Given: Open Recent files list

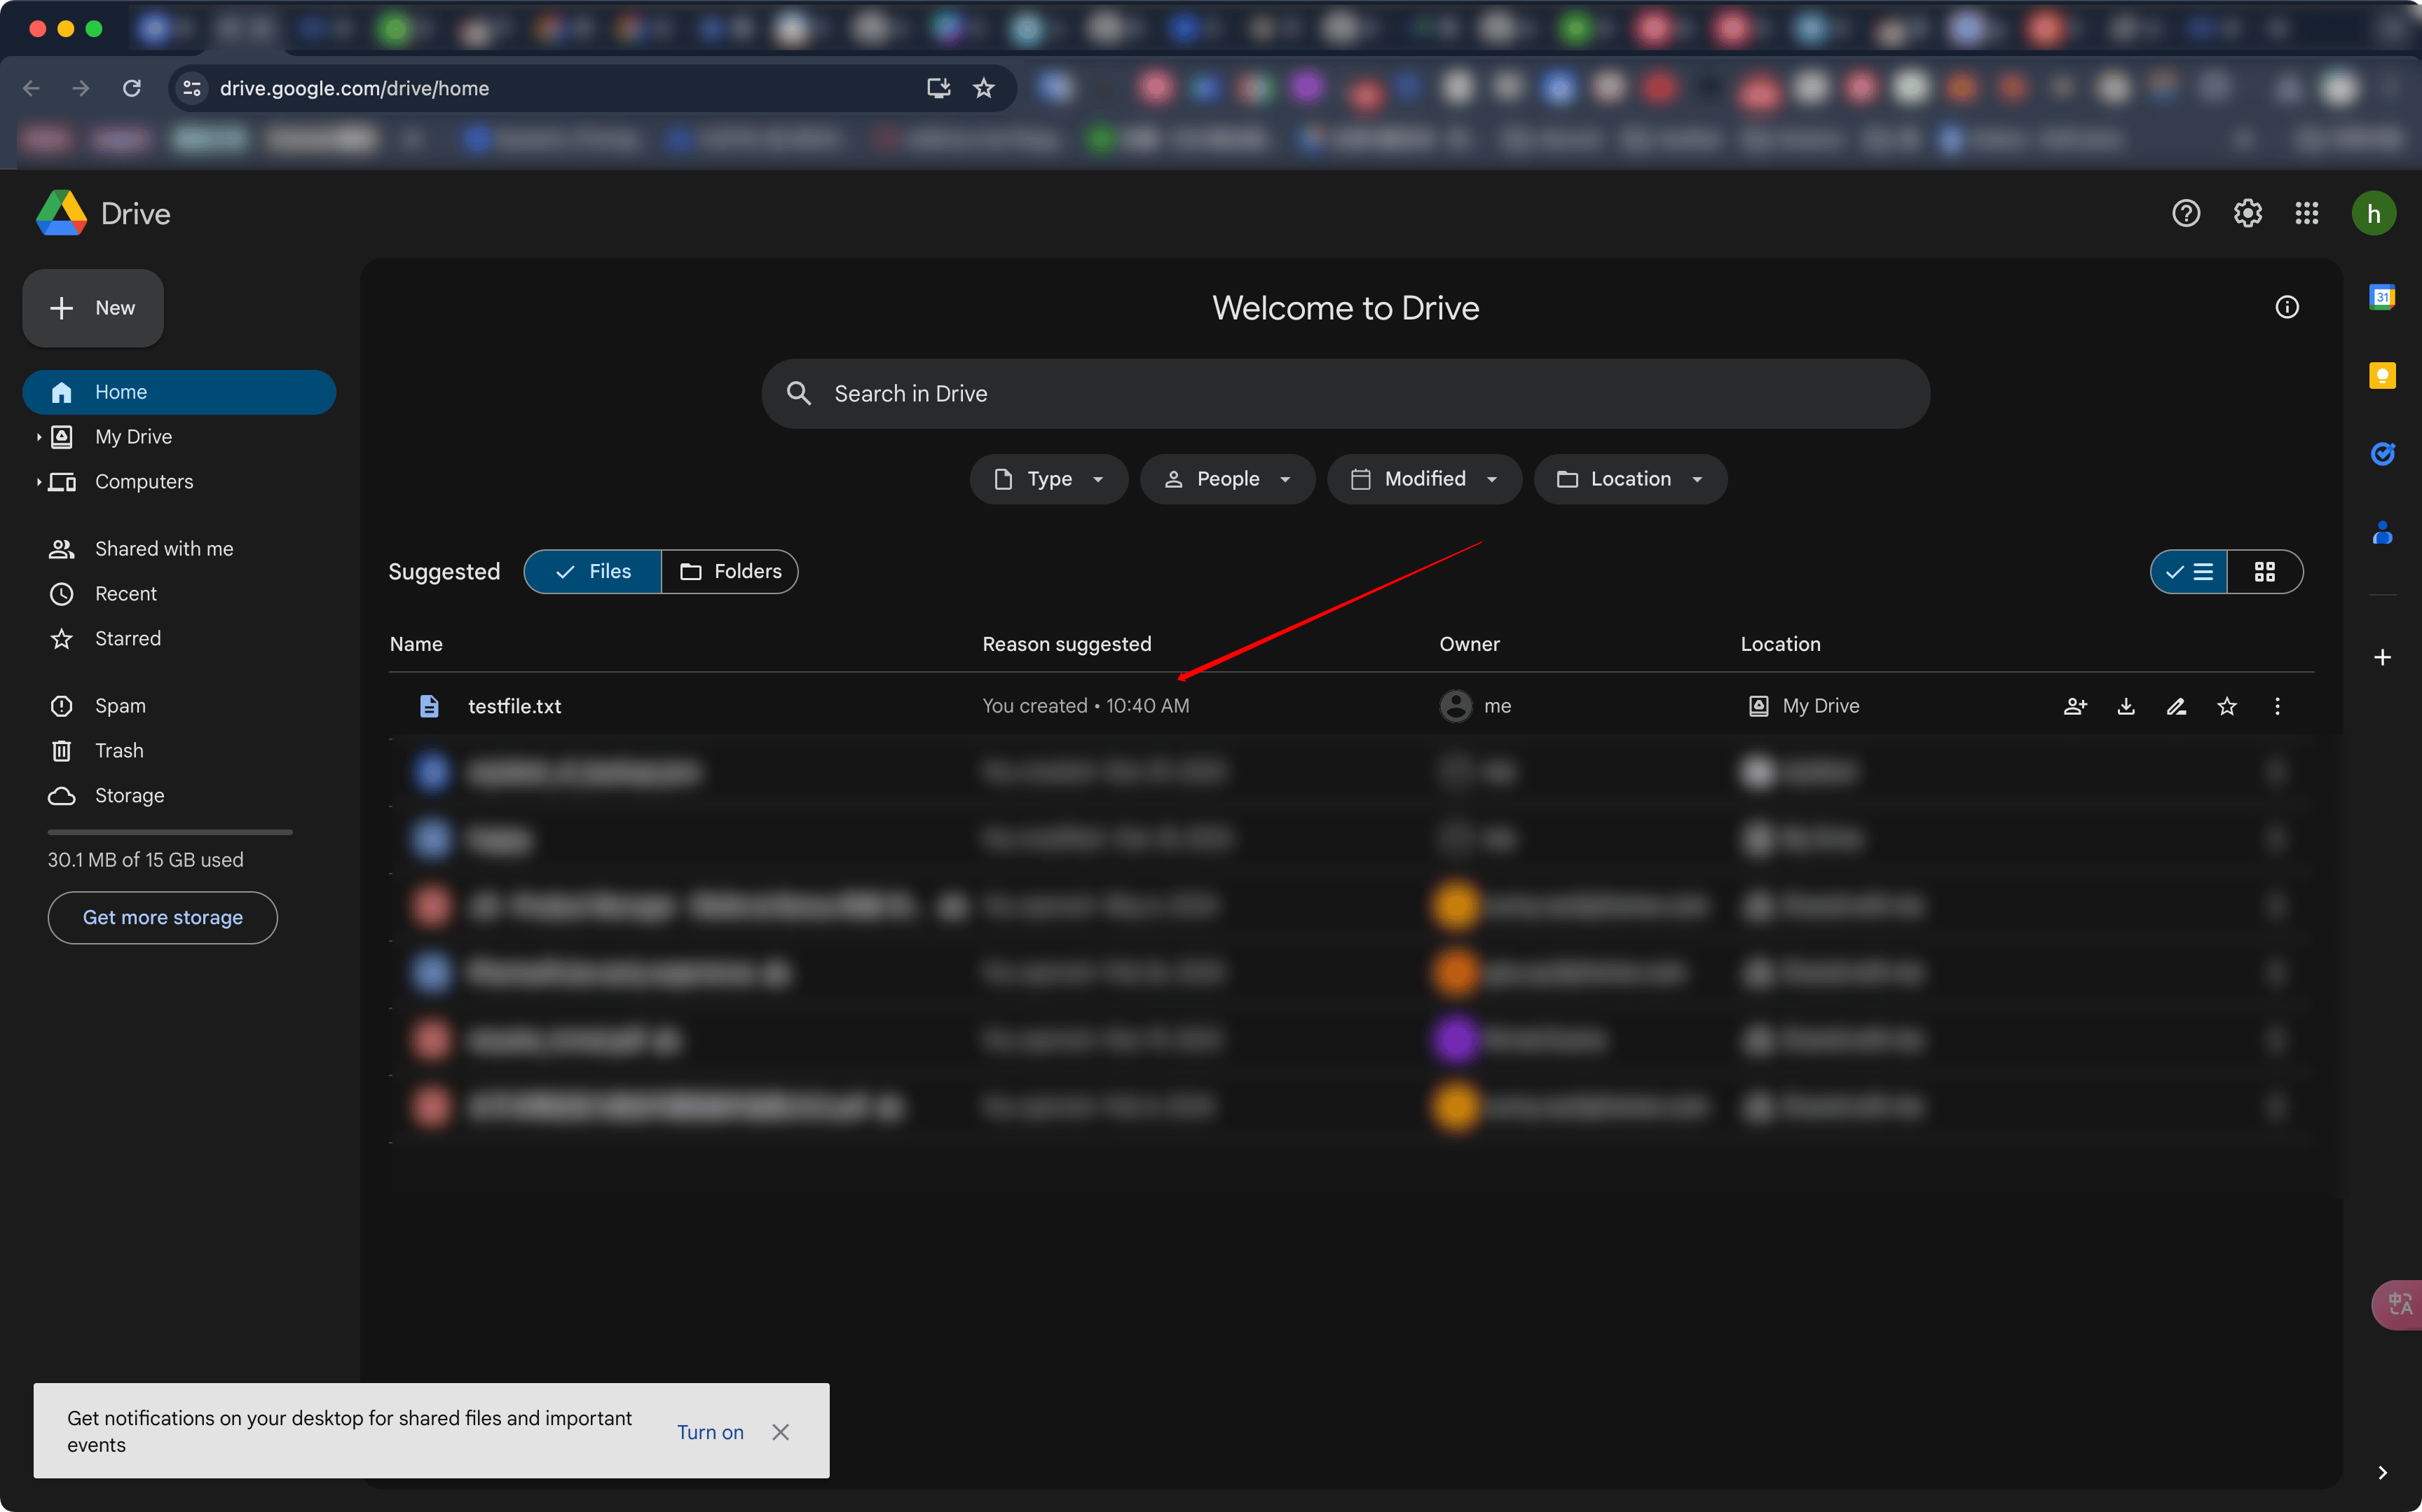Looking at the screenshot, I should pyautogui.click(x=125, y=594).
